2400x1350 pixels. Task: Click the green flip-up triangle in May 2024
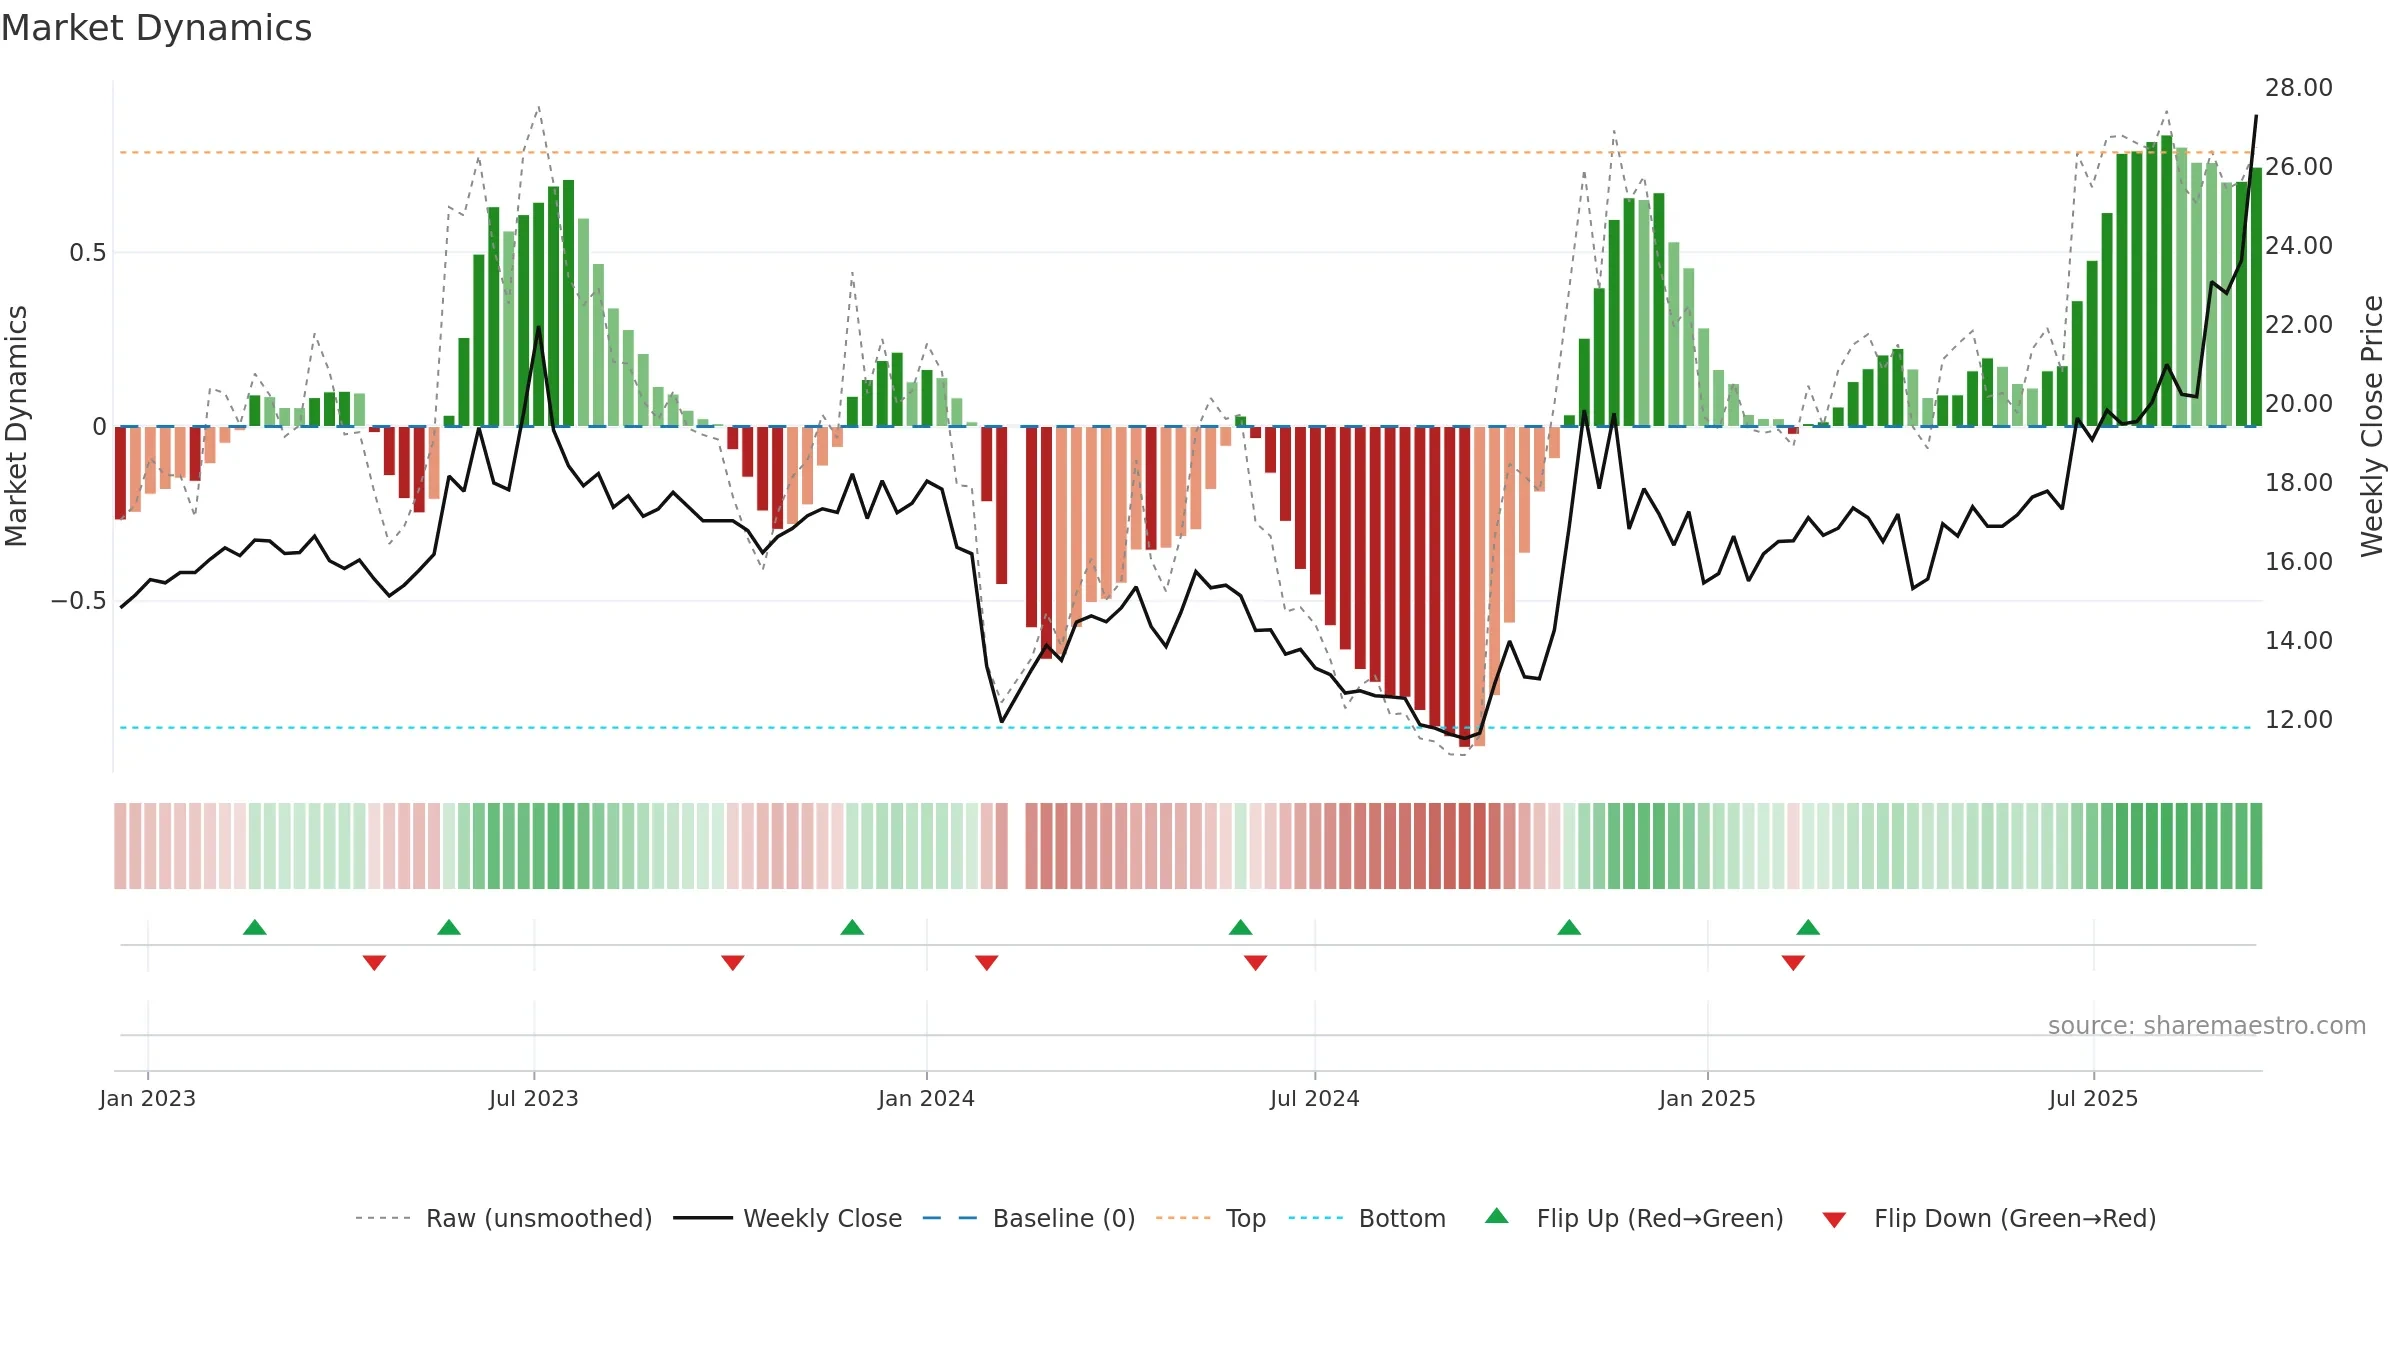pos(1240,927)
